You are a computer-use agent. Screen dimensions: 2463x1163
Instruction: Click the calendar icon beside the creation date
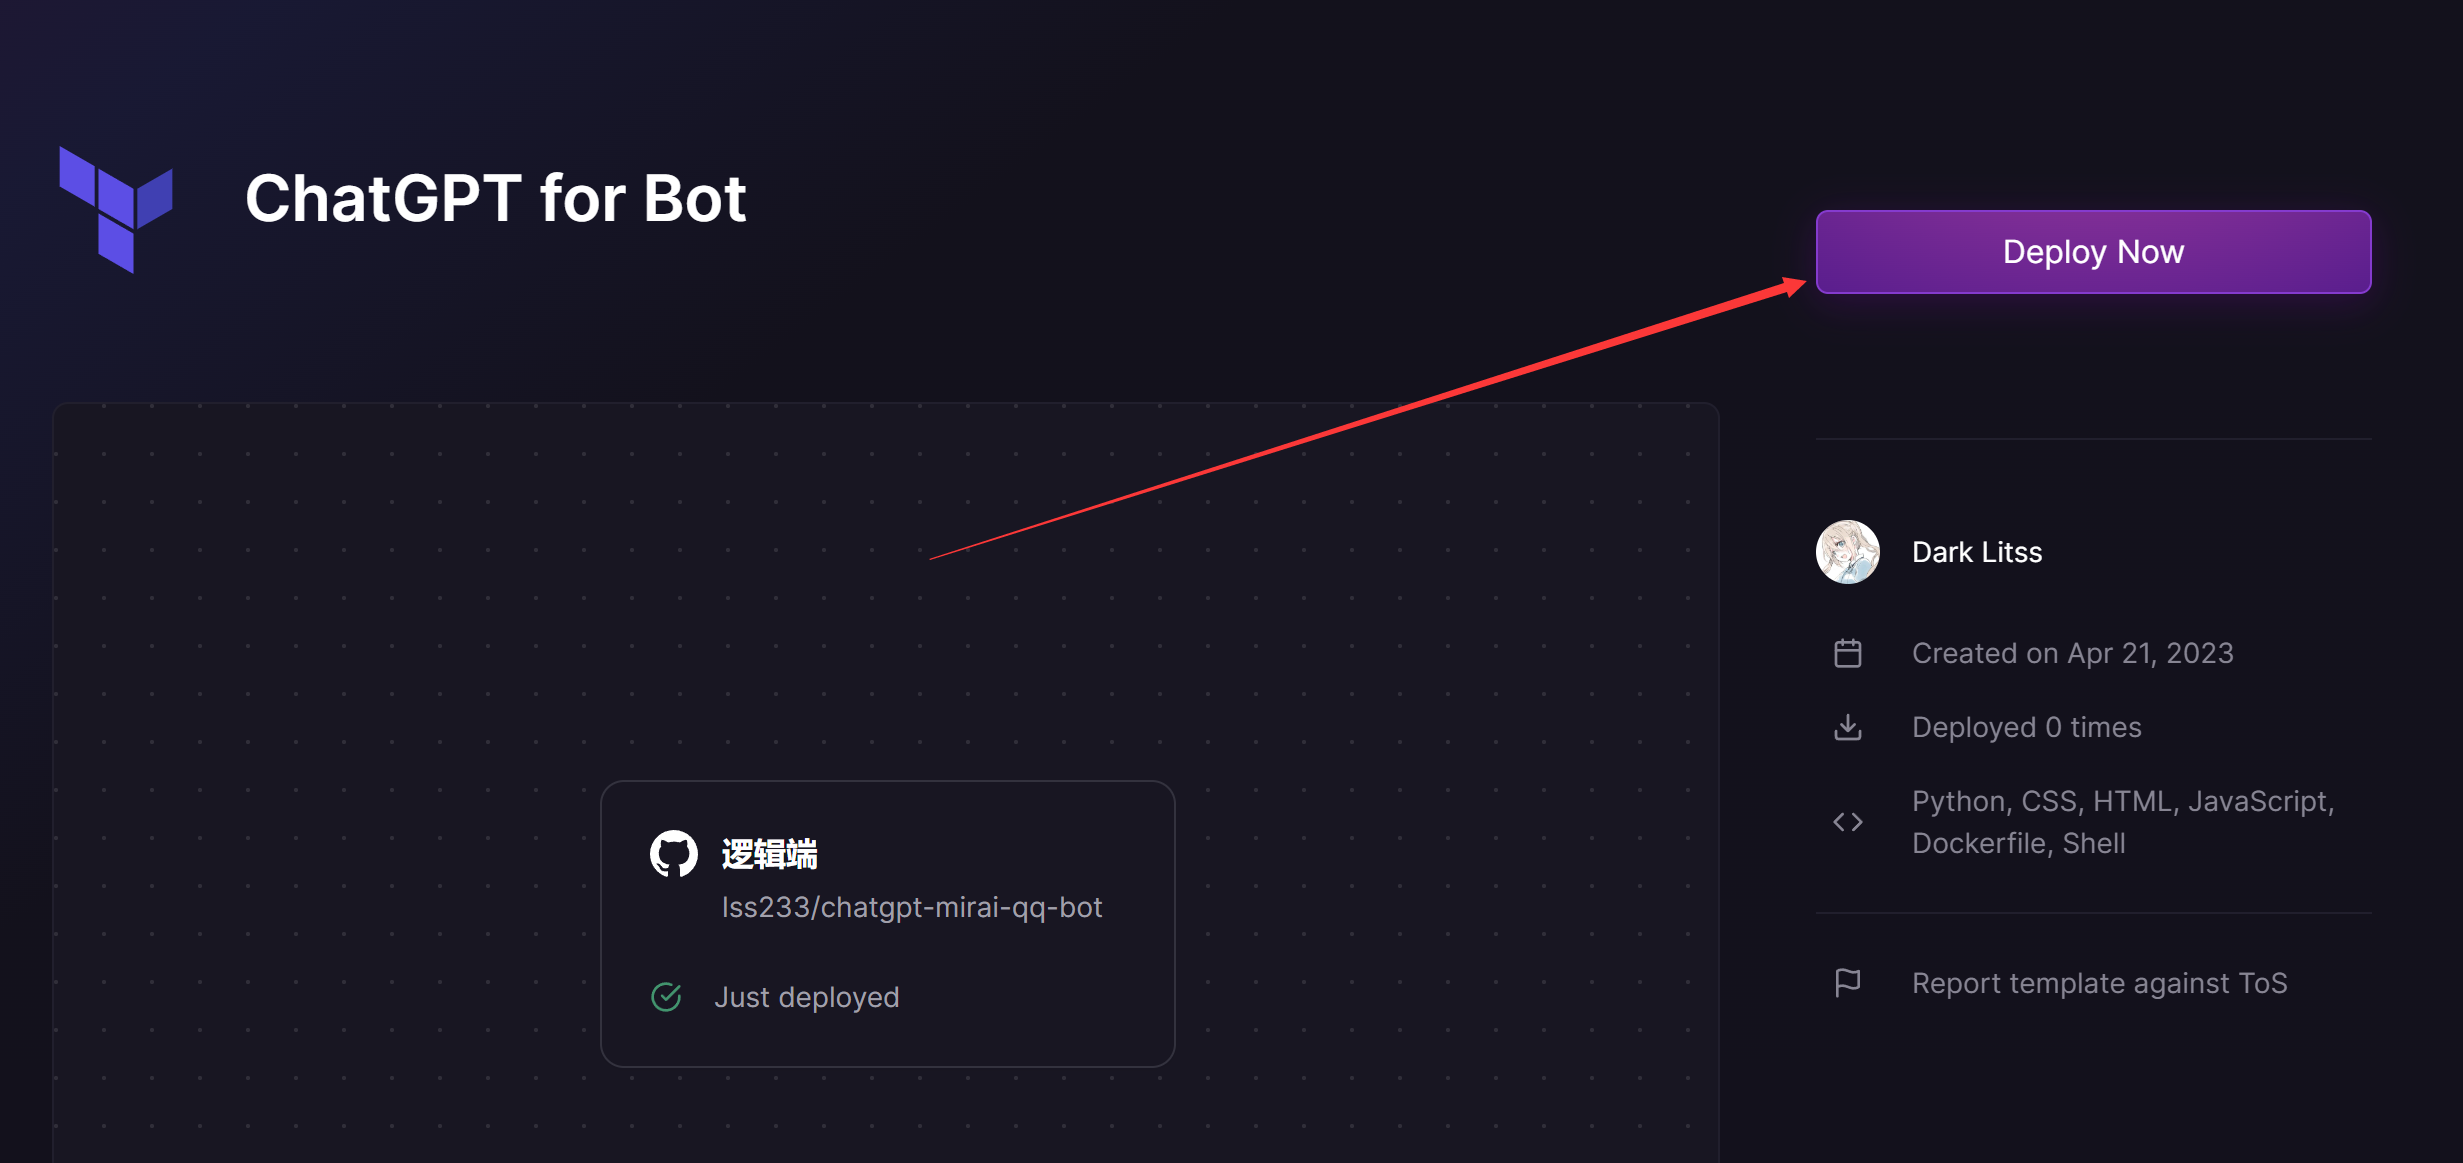pos(1847,653)
